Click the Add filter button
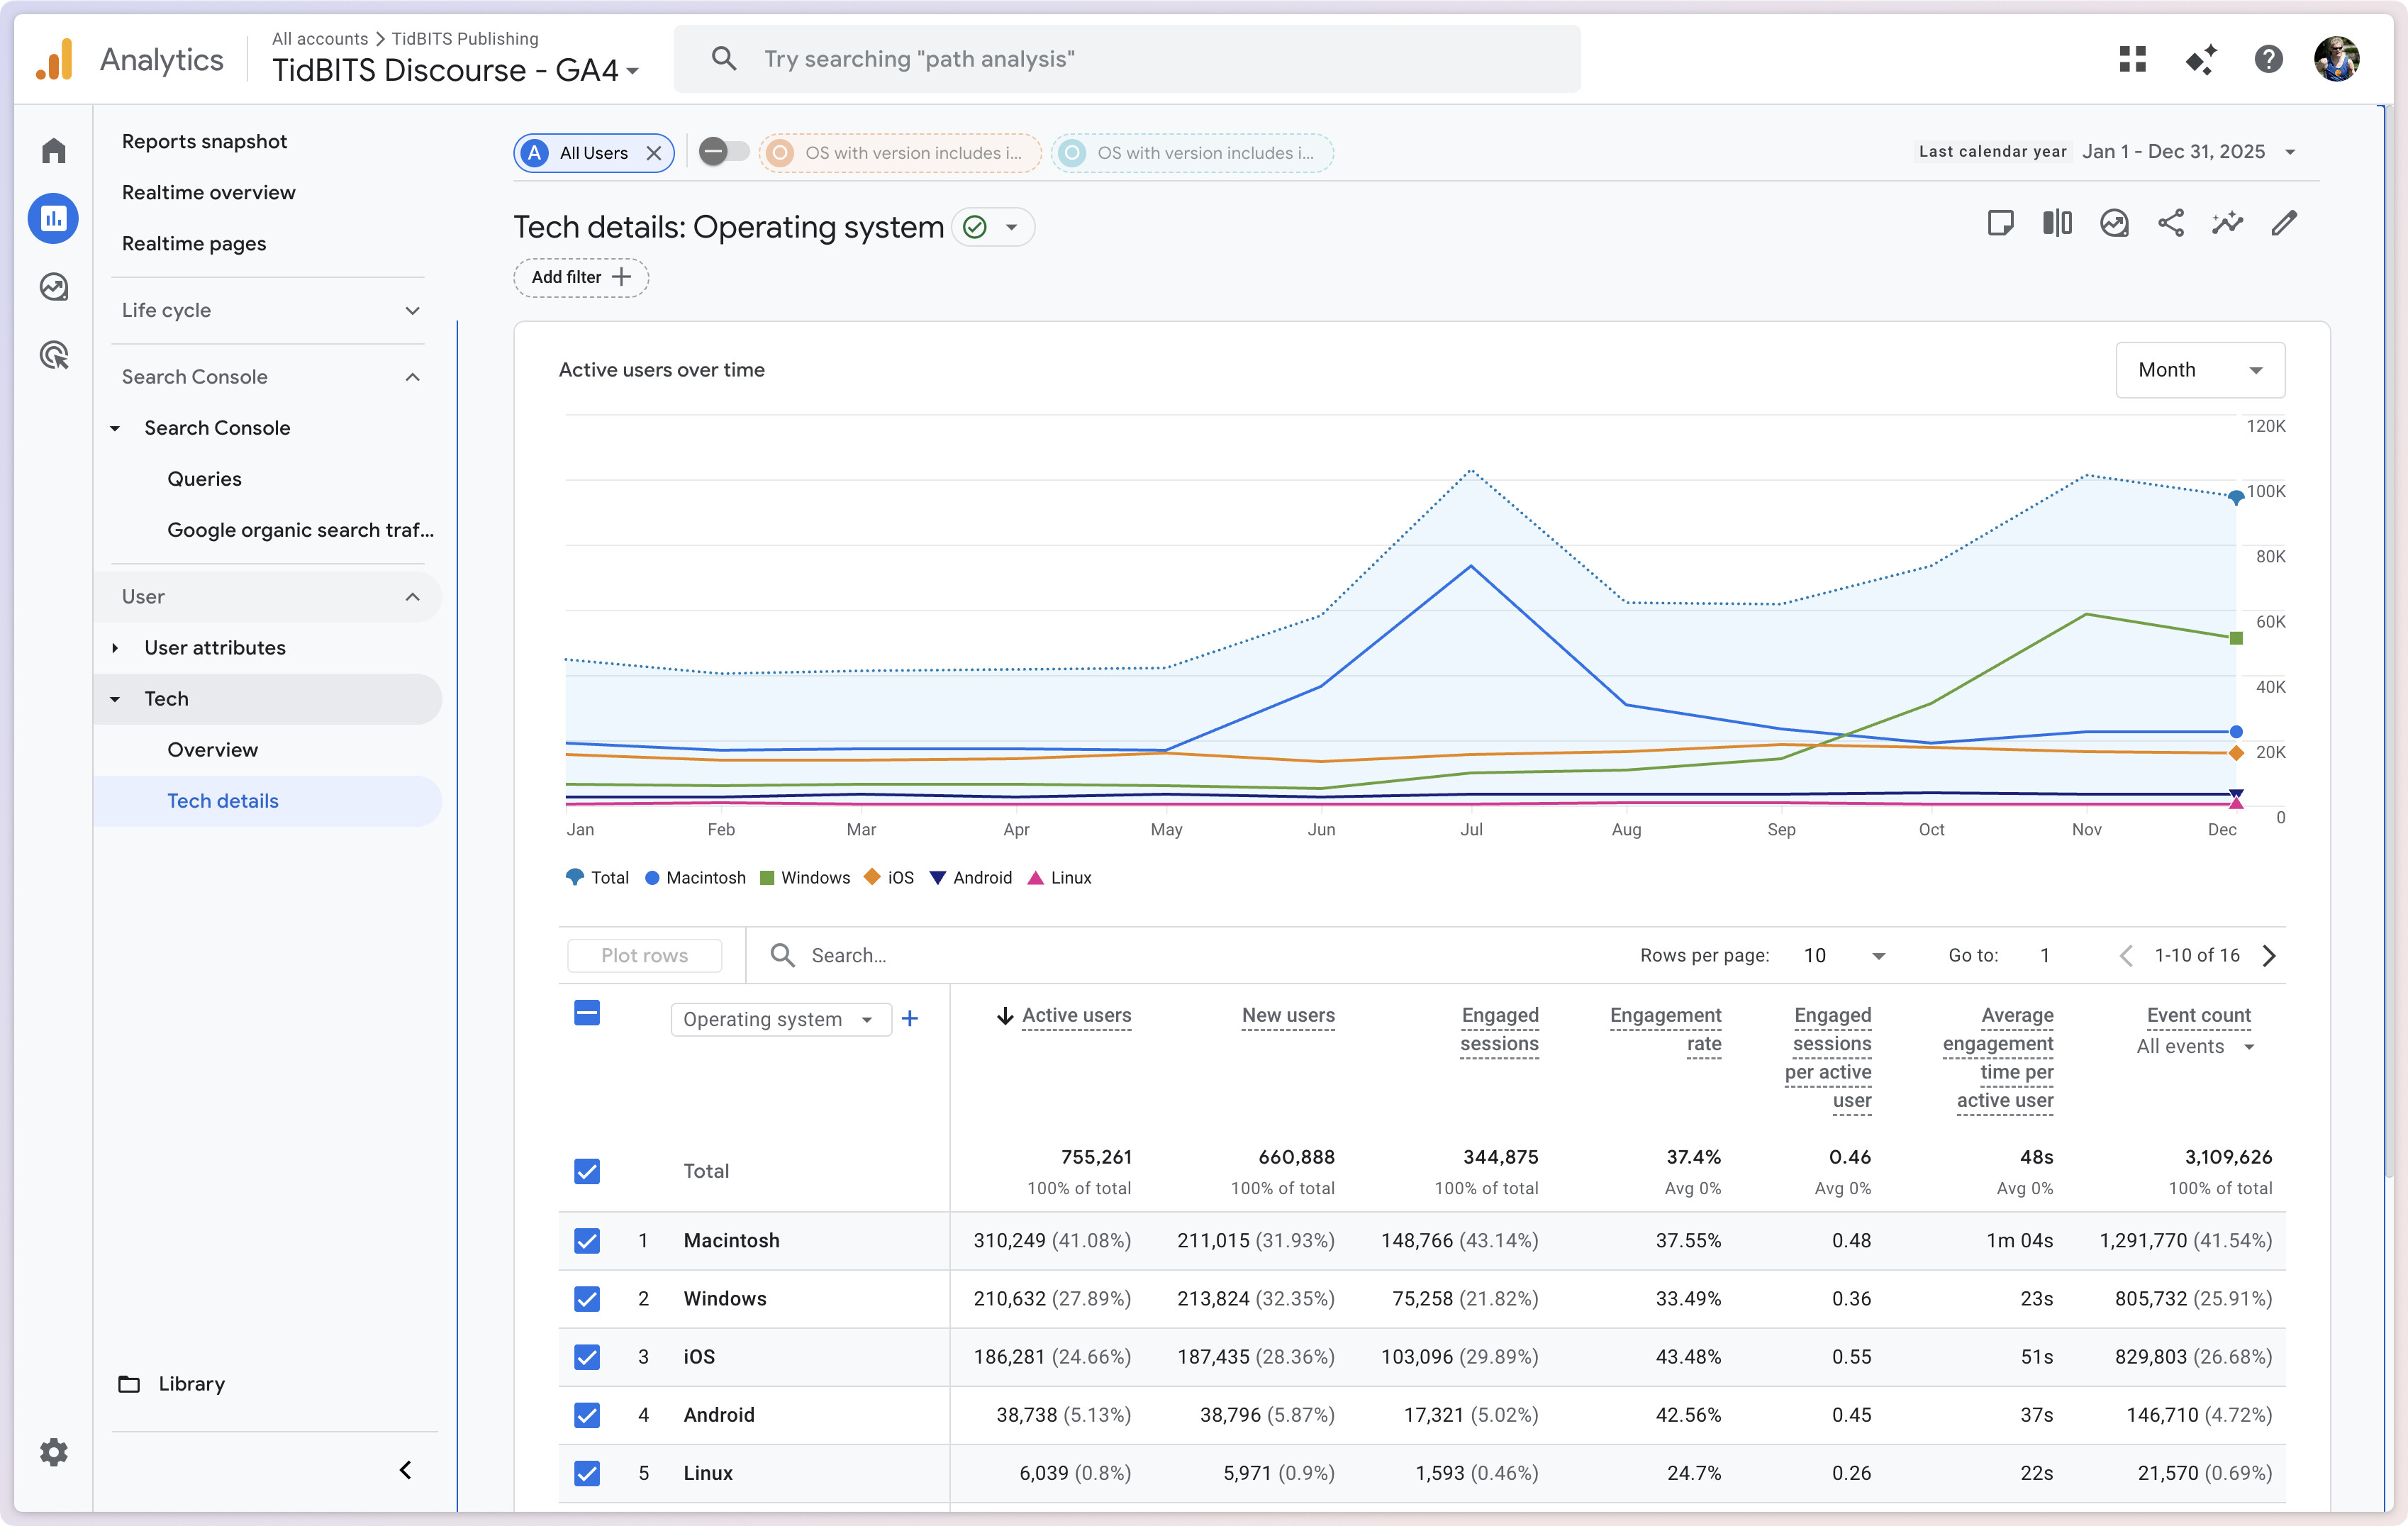The height and width of the screenshot is (1526, 2408). coord(580,277)
